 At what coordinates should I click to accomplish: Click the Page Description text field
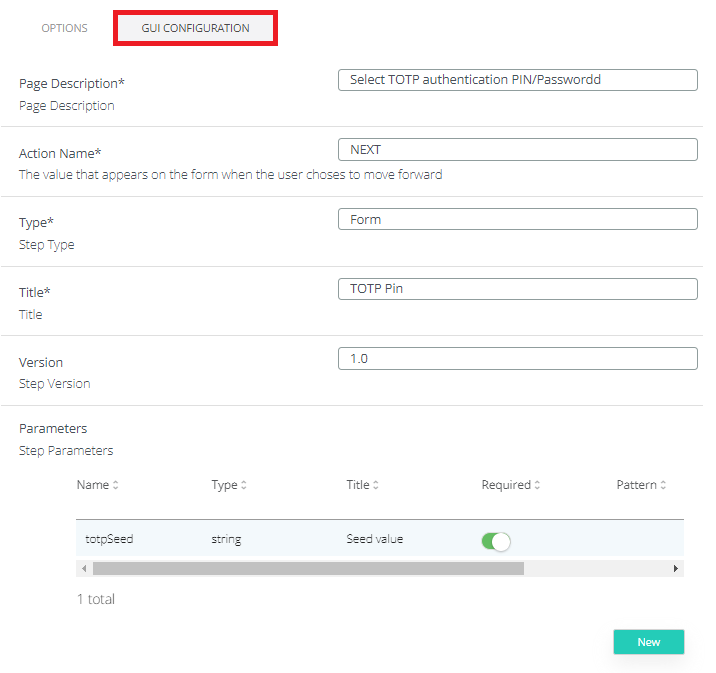click(x=517, y=80)
